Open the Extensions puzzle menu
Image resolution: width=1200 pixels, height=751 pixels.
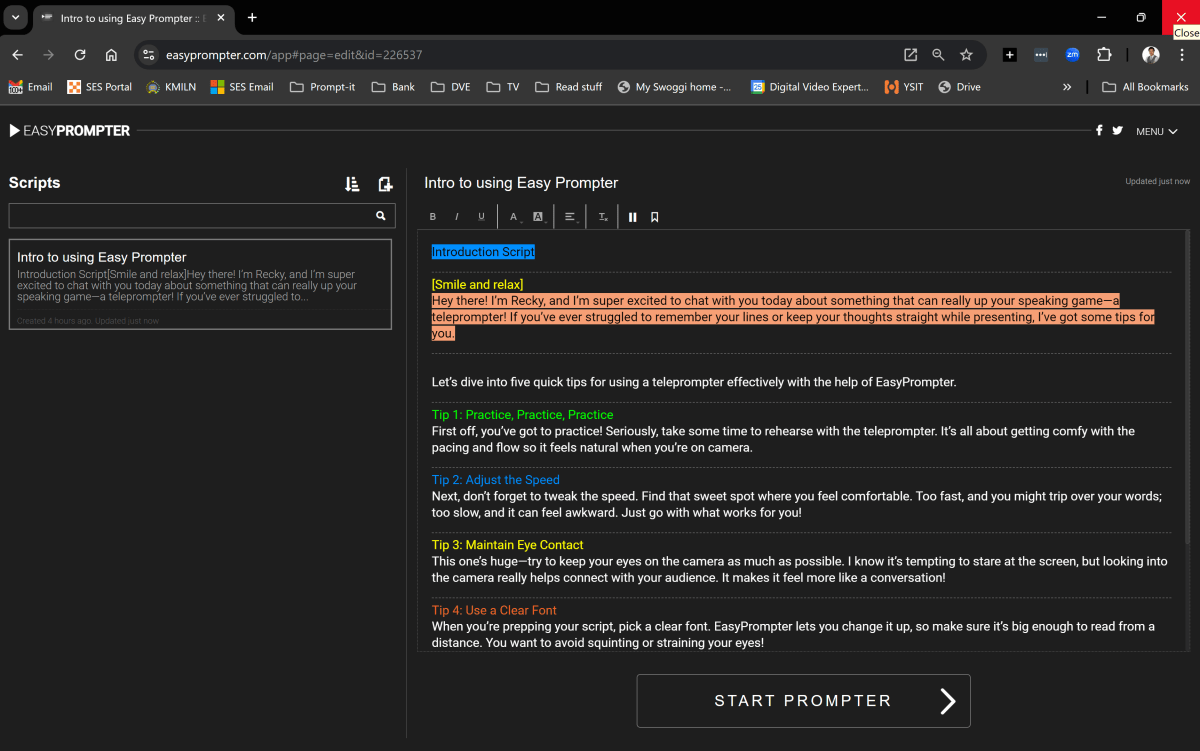pyautogui.click(x=1104, y=55)
